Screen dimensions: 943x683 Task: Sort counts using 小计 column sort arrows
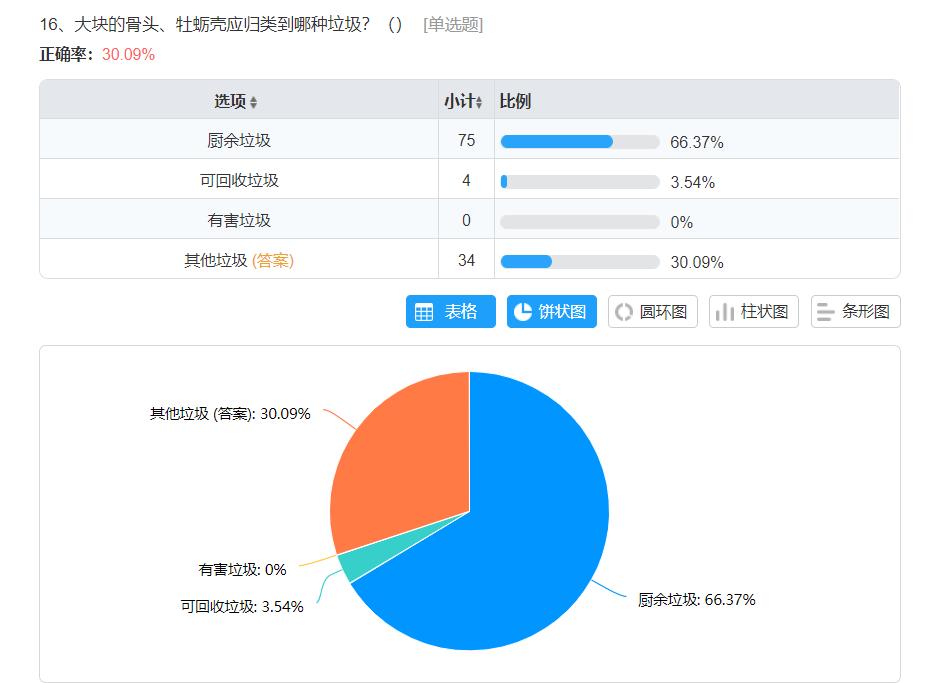(480, 103)
